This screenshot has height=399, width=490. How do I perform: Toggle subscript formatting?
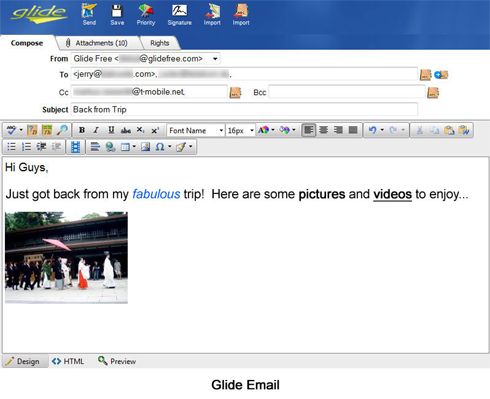(x=140, y=130)
